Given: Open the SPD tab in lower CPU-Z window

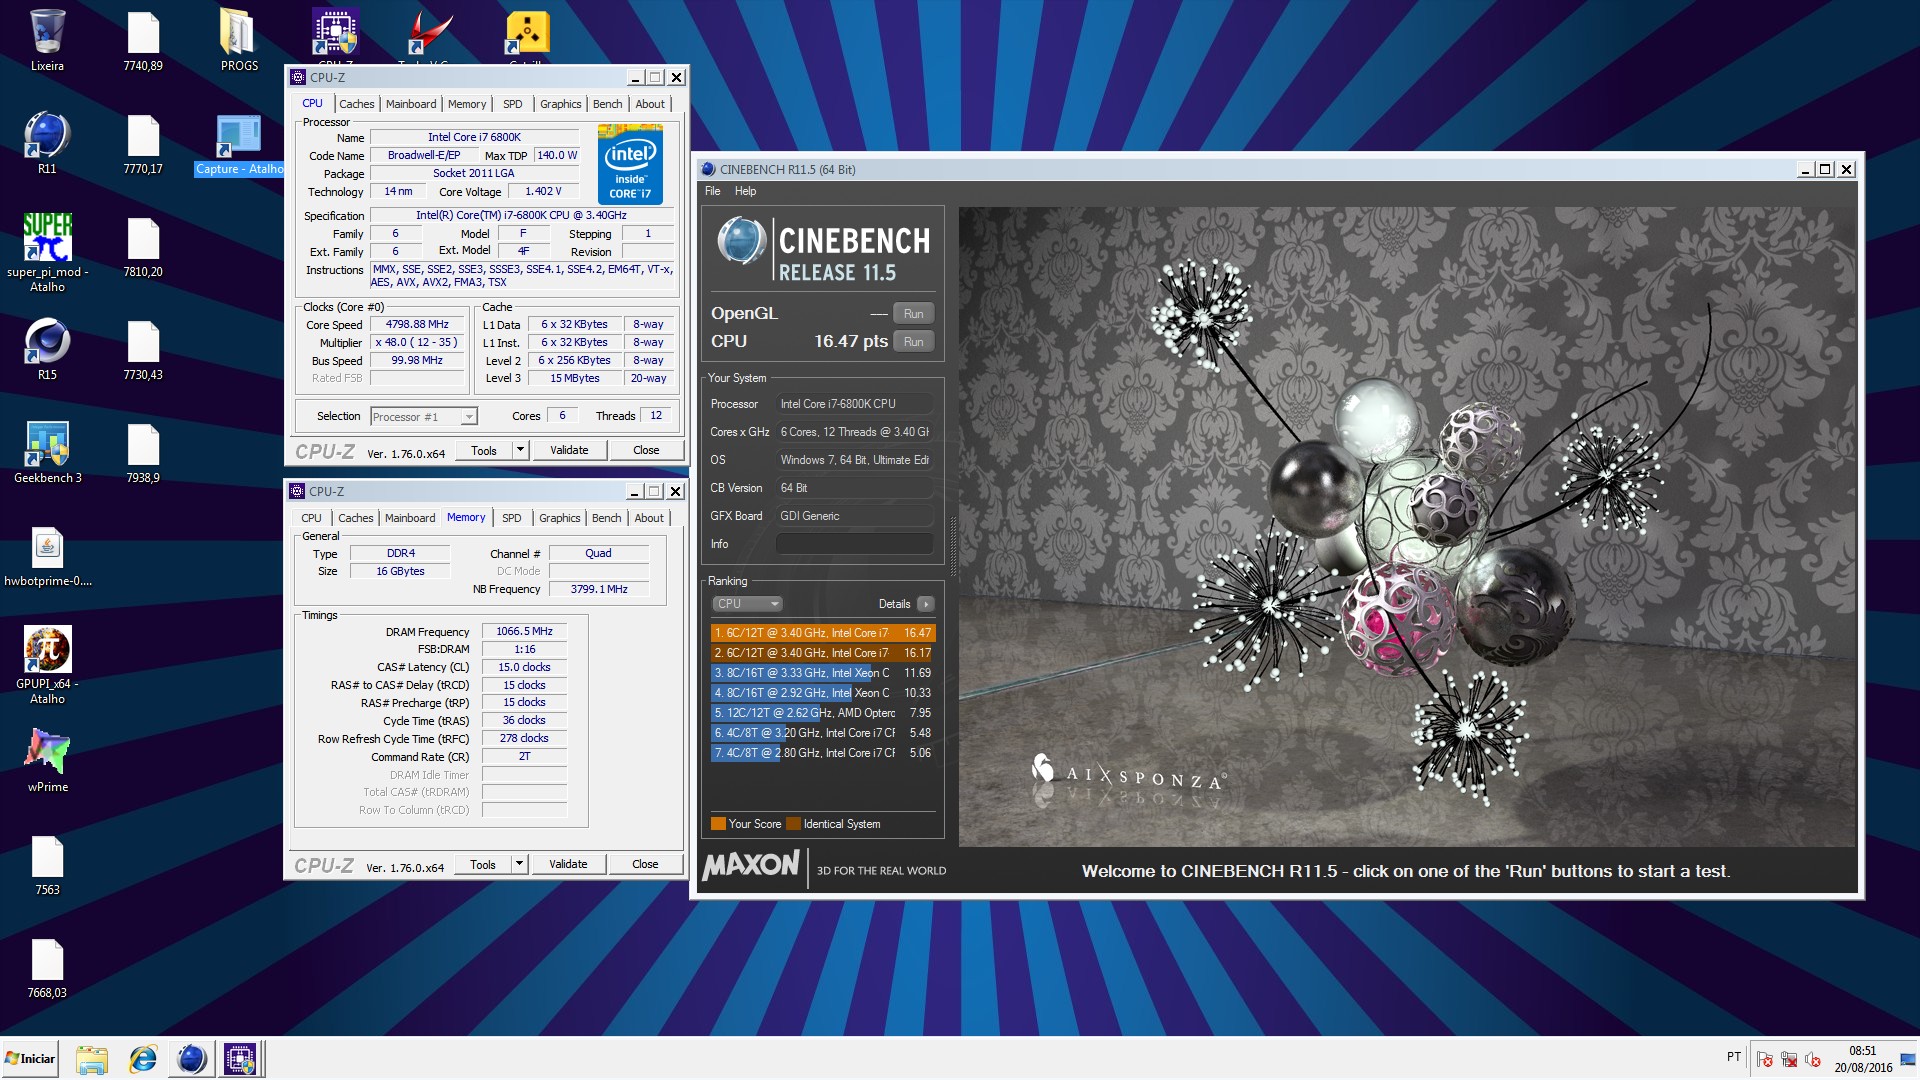Looking at the screenshot, I should (x=511, y=518).
